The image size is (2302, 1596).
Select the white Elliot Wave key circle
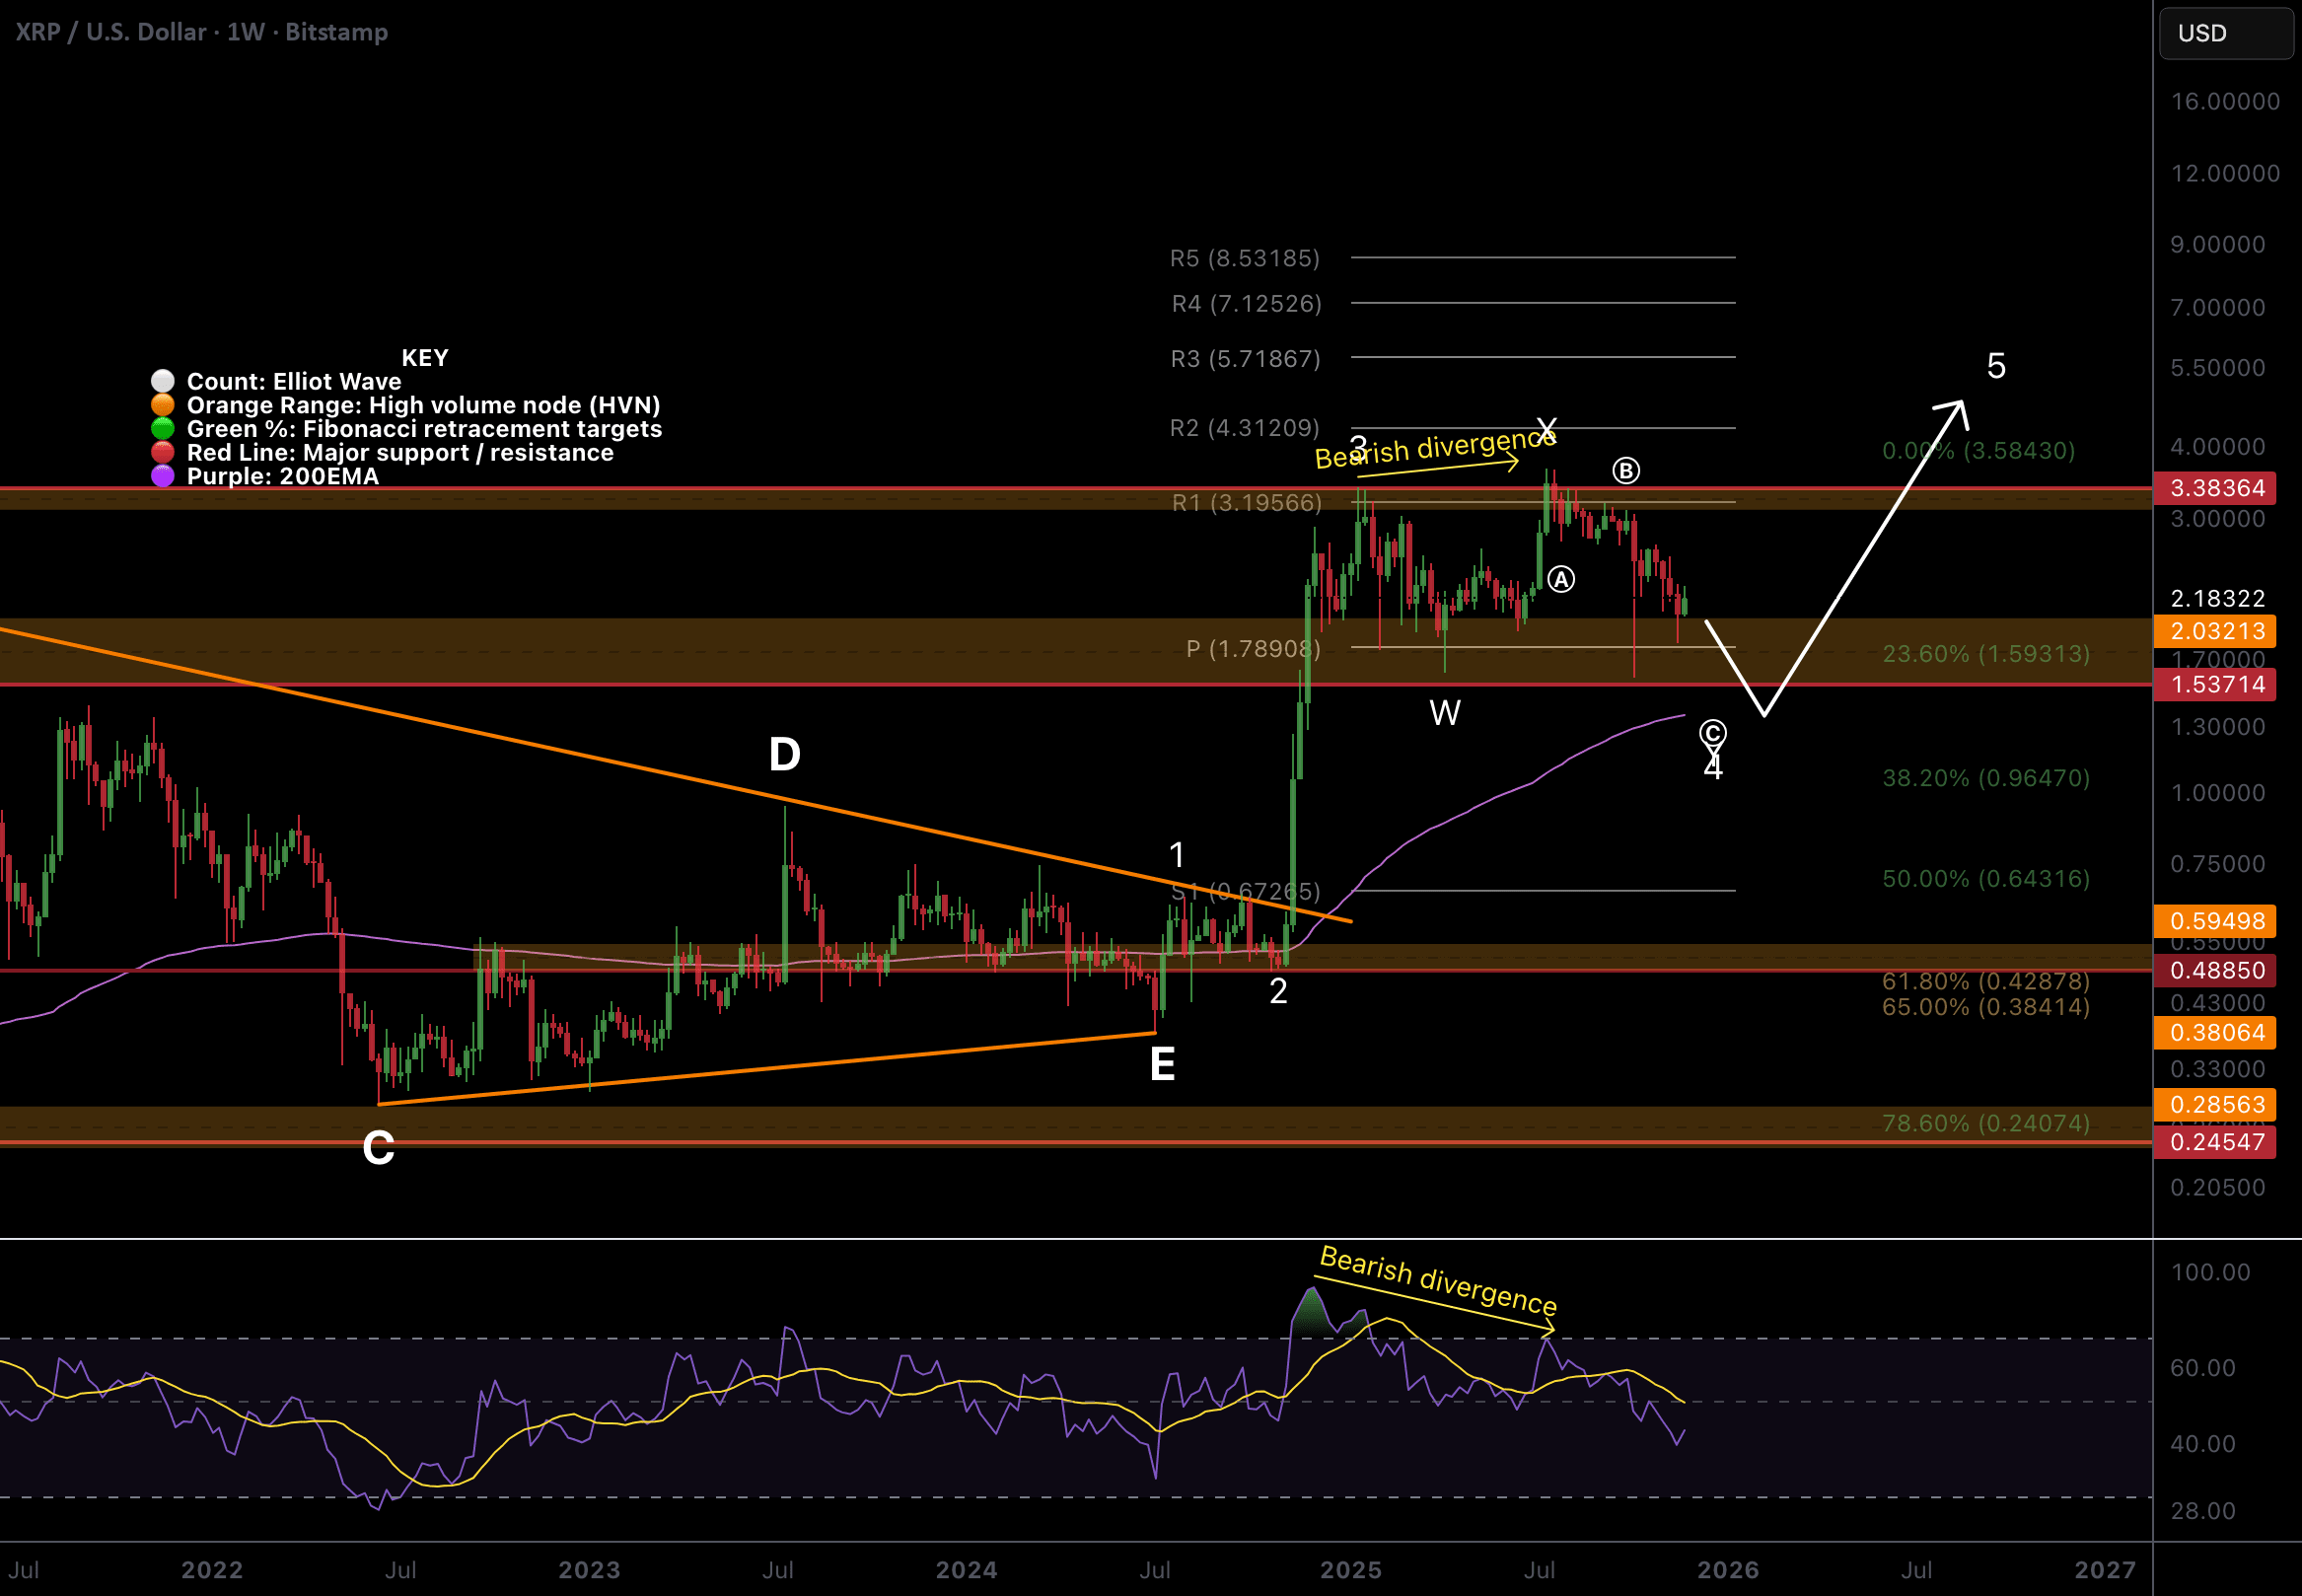pos(162,381)
